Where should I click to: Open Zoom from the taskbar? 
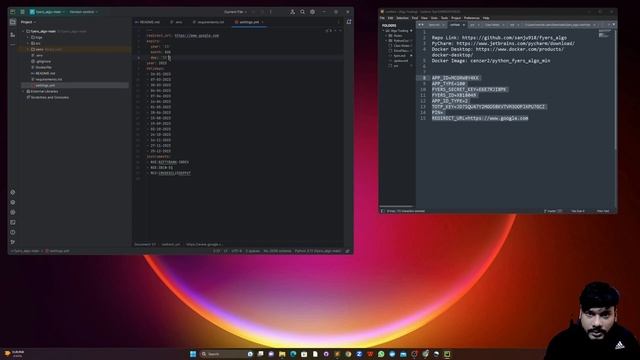pos(359,354)
